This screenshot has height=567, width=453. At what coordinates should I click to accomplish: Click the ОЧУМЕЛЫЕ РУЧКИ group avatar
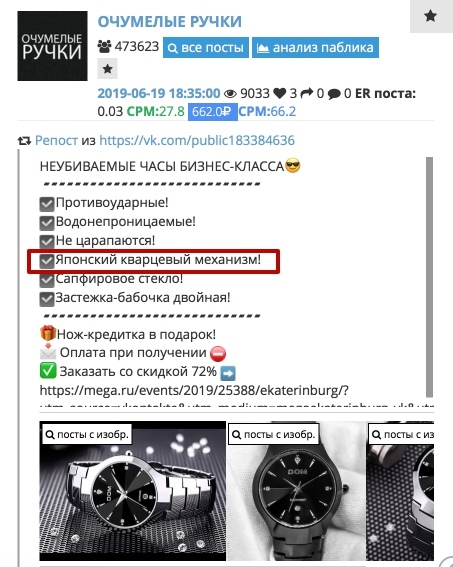(x=52, y=46)
